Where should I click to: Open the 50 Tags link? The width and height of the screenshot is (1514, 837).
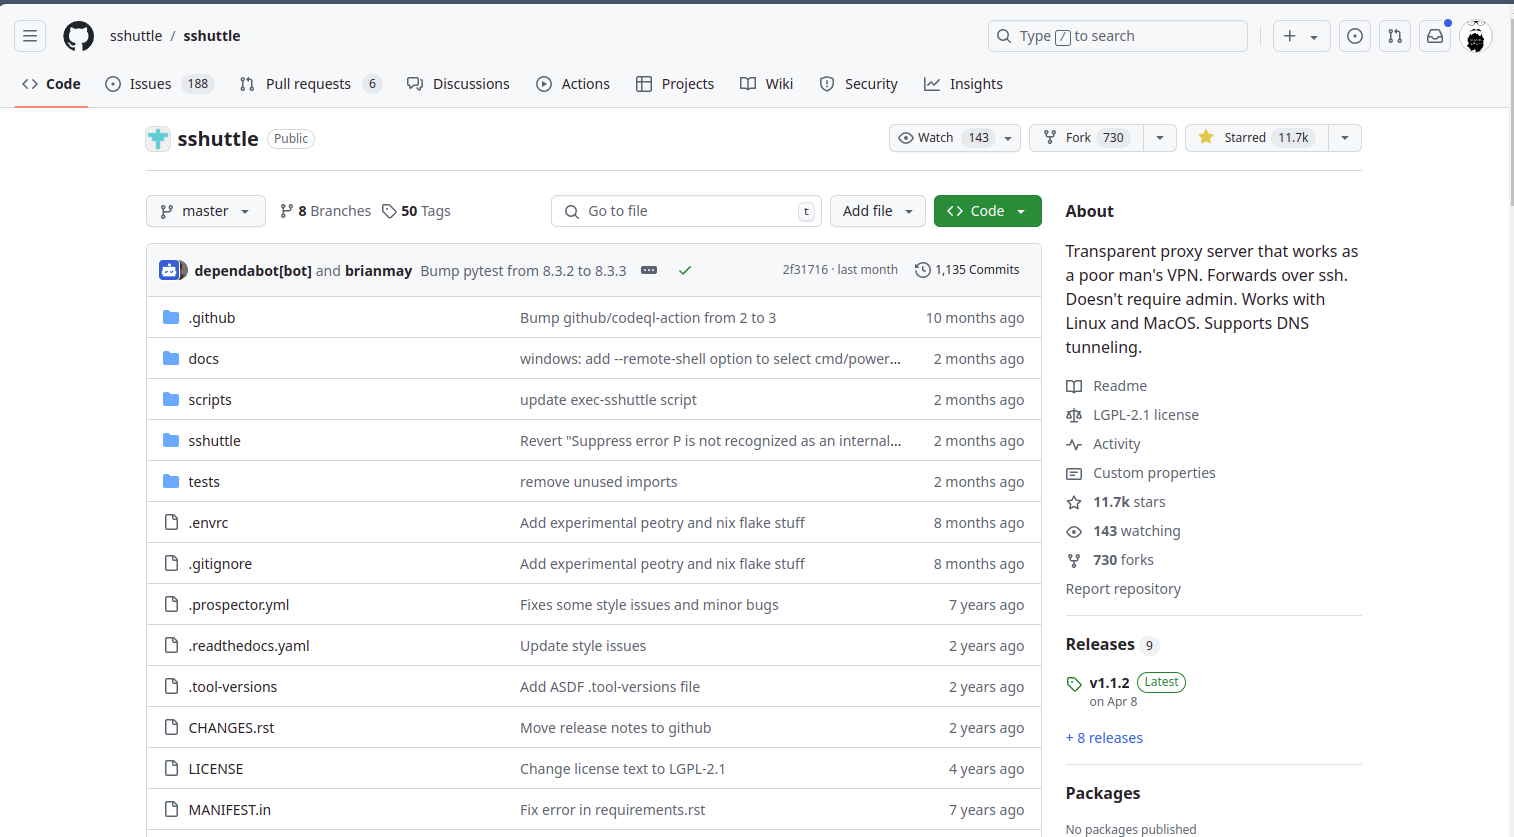416,211
